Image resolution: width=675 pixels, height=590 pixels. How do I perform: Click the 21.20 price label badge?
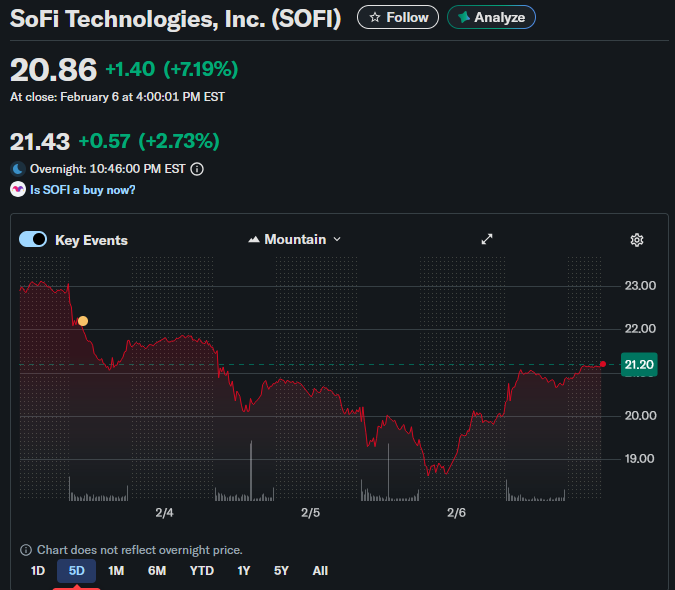[639, 365]
